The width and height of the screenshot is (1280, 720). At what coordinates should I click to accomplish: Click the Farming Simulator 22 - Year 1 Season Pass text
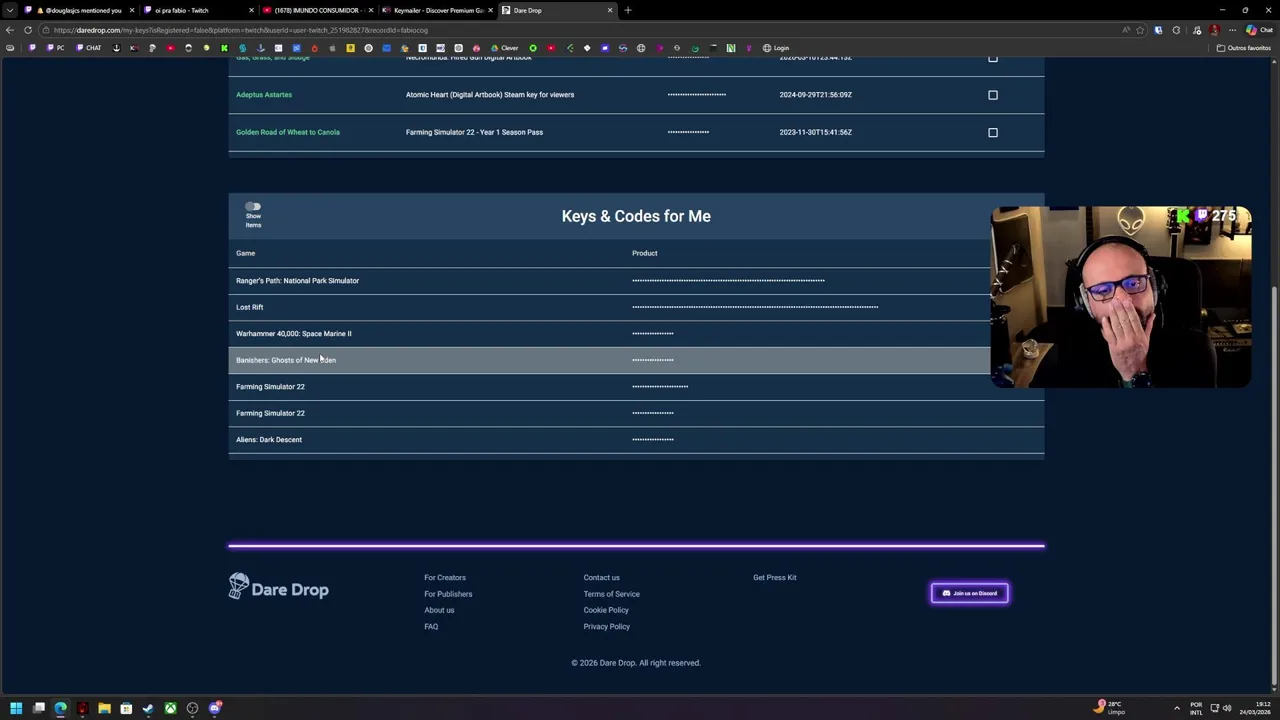click(x=474, y=132)
